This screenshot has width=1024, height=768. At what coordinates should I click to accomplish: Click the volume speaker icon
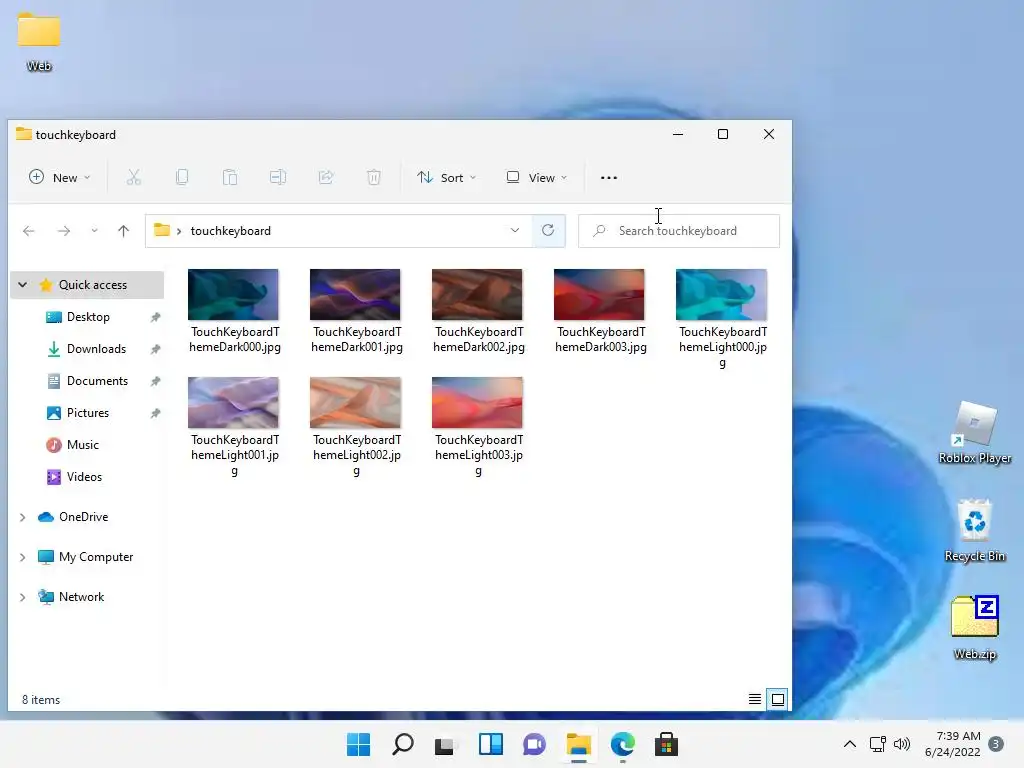pyautogui.click(x=902, y=744)
